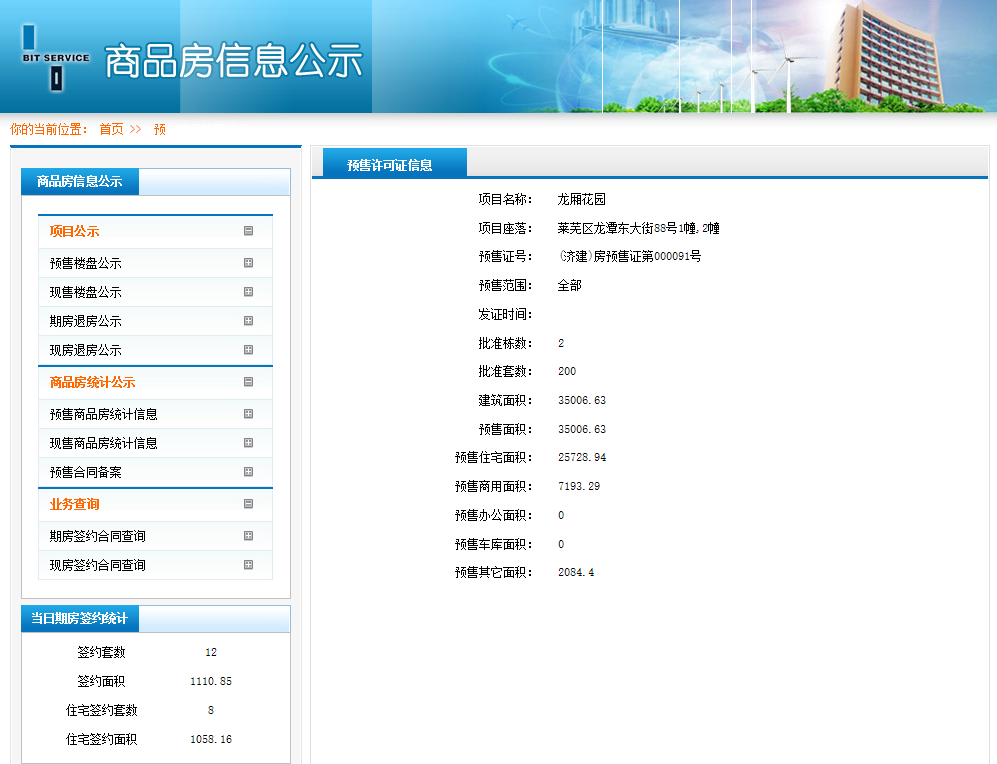The width and height of the screenshot is (997, 764).
Task: Click the 预售住宅面积 value 25728.94
Action: pyautogui.click(x=582, y=458)
